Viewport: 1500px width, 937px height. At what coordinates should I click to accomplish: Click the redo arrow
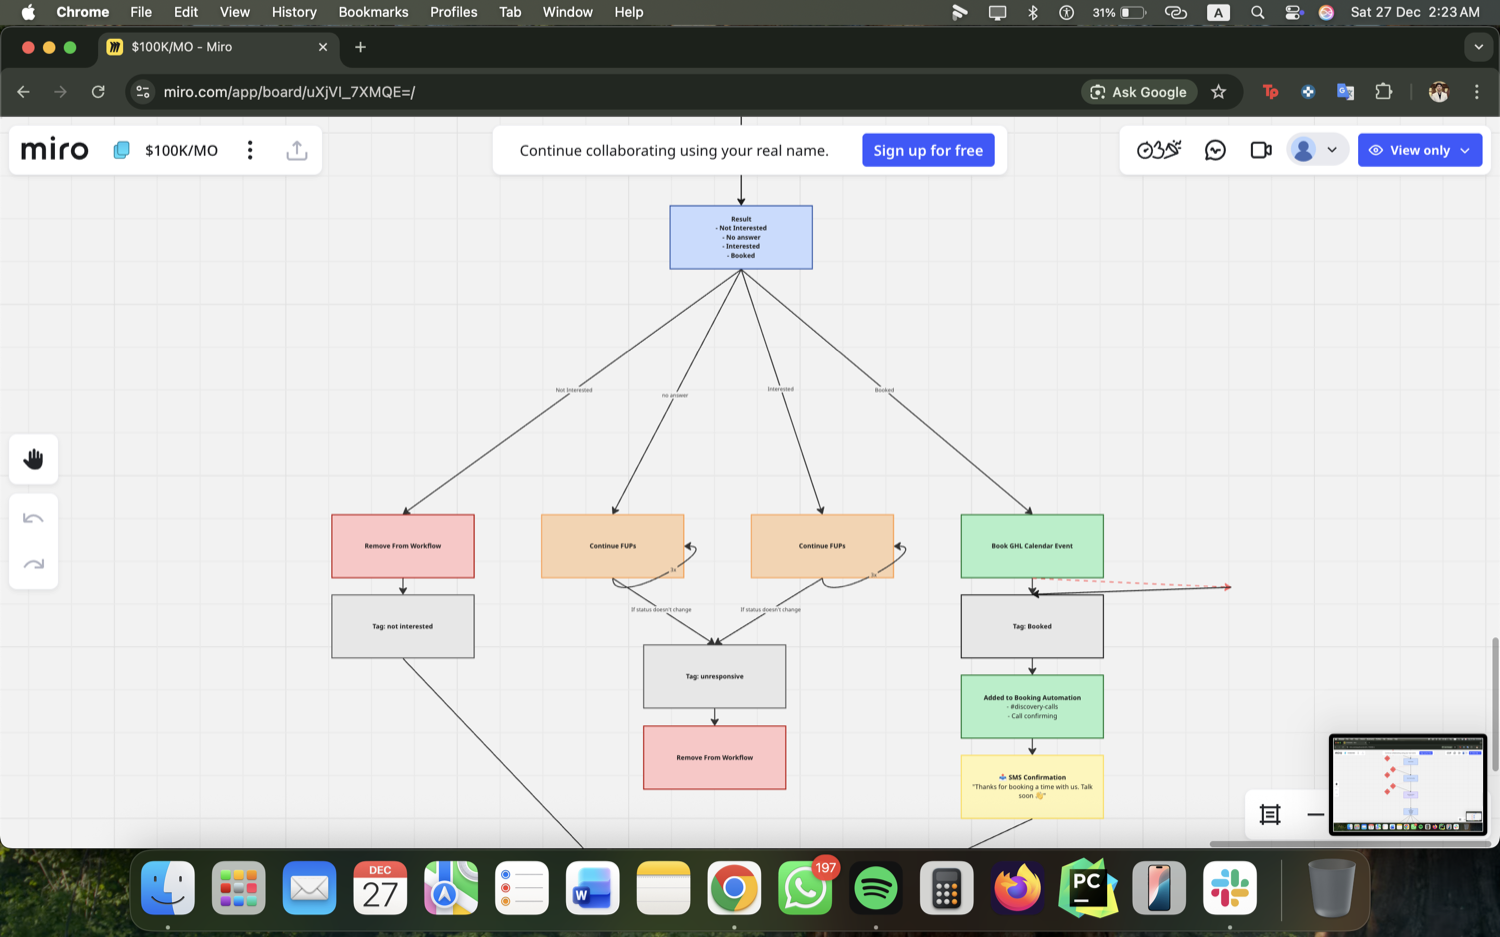pos(34,564)
